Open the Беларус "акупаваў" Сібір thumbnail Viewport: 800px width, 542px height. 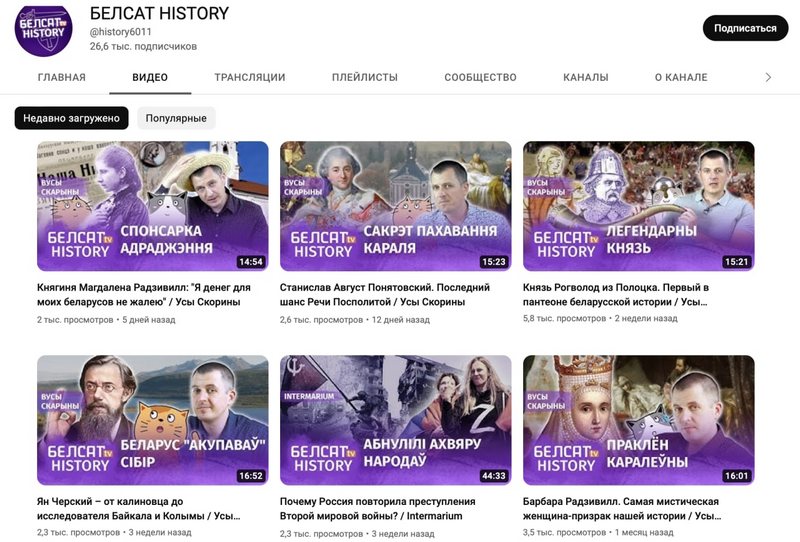coord(152,420)
